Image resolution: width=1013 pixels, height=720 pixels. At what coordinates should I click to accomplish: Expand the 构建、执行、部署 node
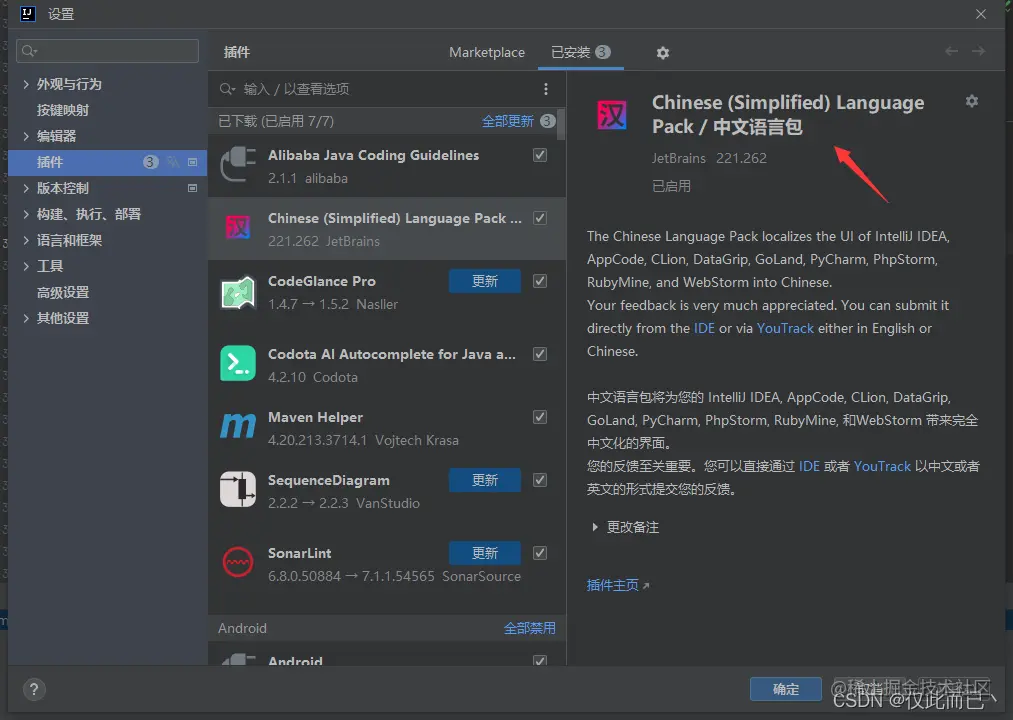tap(26, 214)
